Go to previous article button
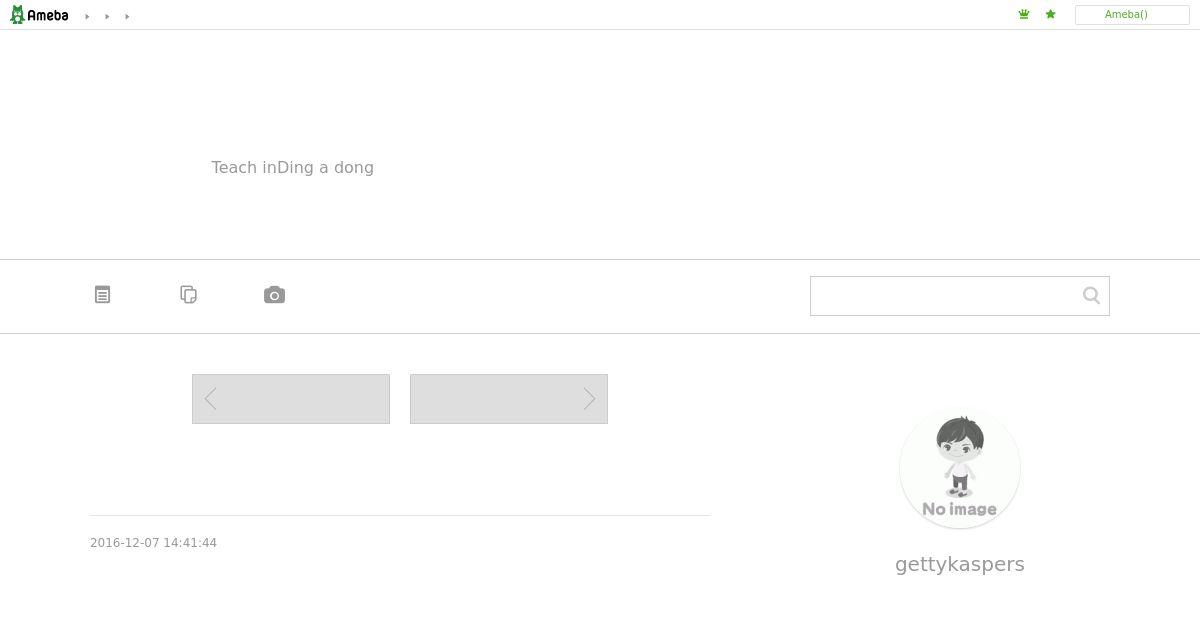The width and height of the screenshot is (1200, 630). tap(291, 399)
